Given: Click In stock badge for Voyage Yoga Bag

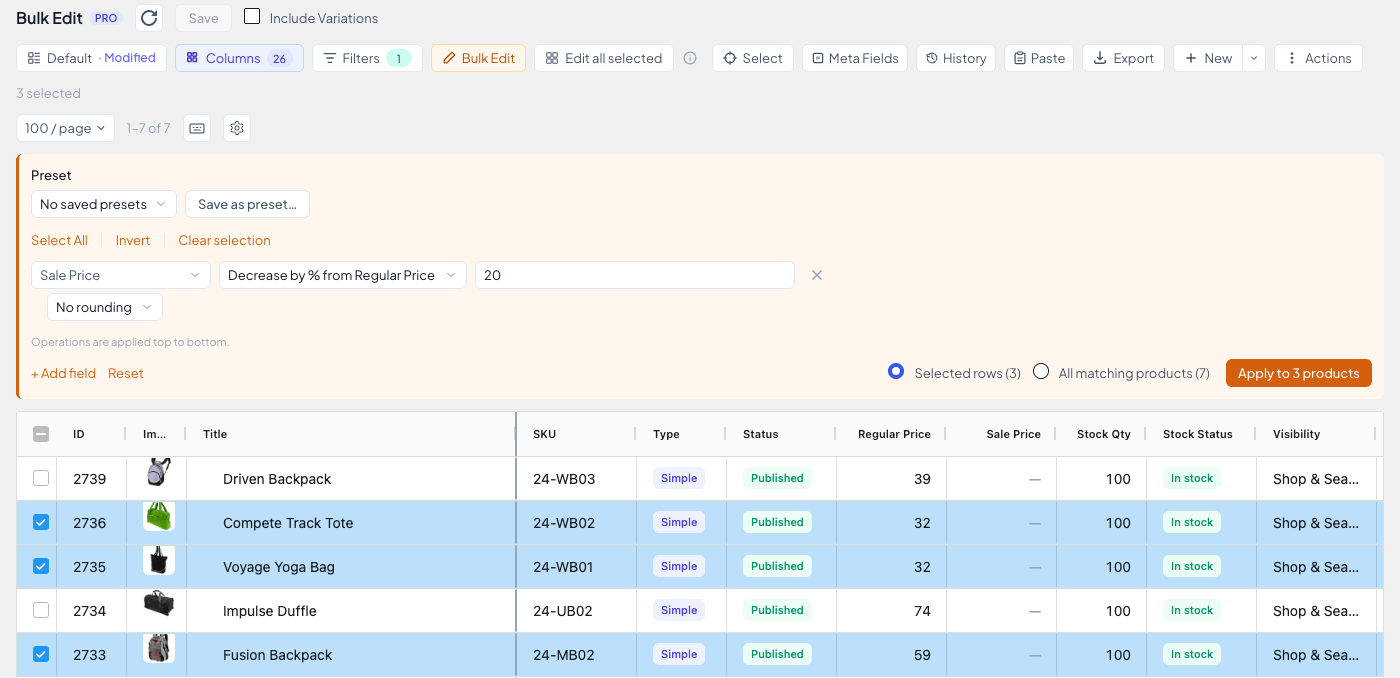Looking at the screenshot, I should point(1192,566).
